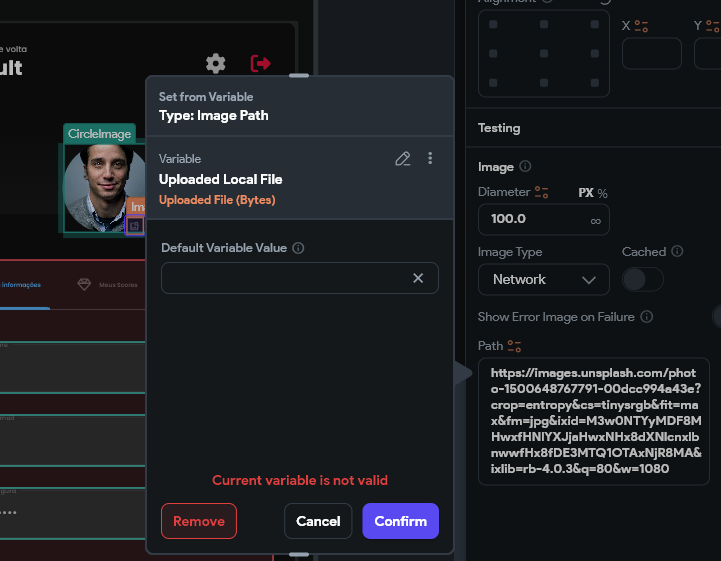721x561 pixels.
Task: Click the settings gear icon on canvas
Action: pos(215,63)
